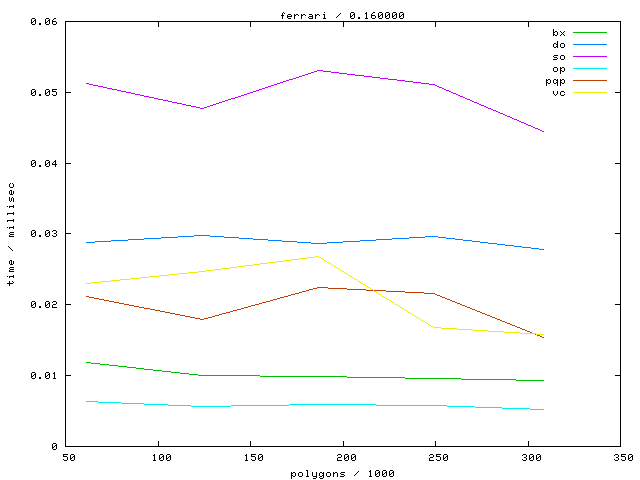Click the 200 x-axis tick label
640x480 pixels.
(344, 458)
